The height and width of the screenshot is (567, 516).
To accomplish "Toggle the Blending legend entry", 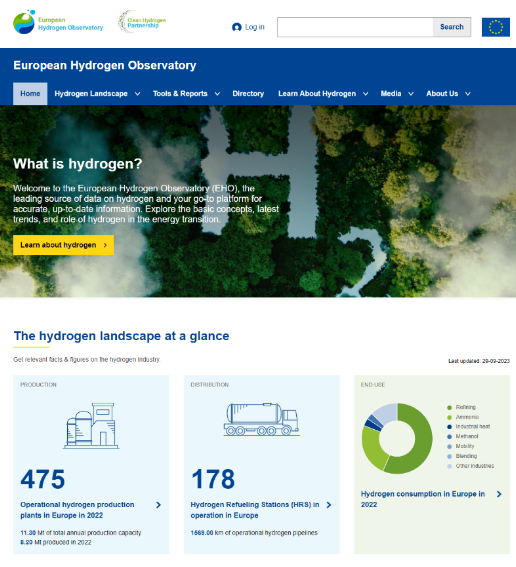I will pos(462,456).
